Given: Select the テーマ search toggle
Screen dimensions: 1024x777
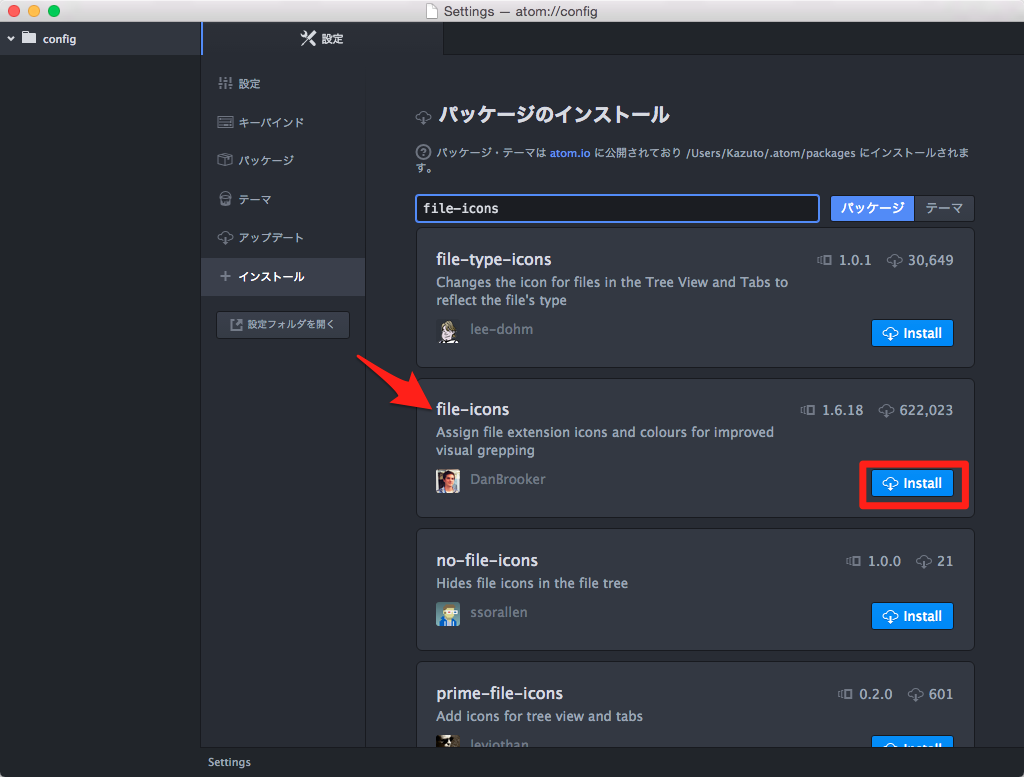Looking at the screenshot, I should [x=944, y=208].
